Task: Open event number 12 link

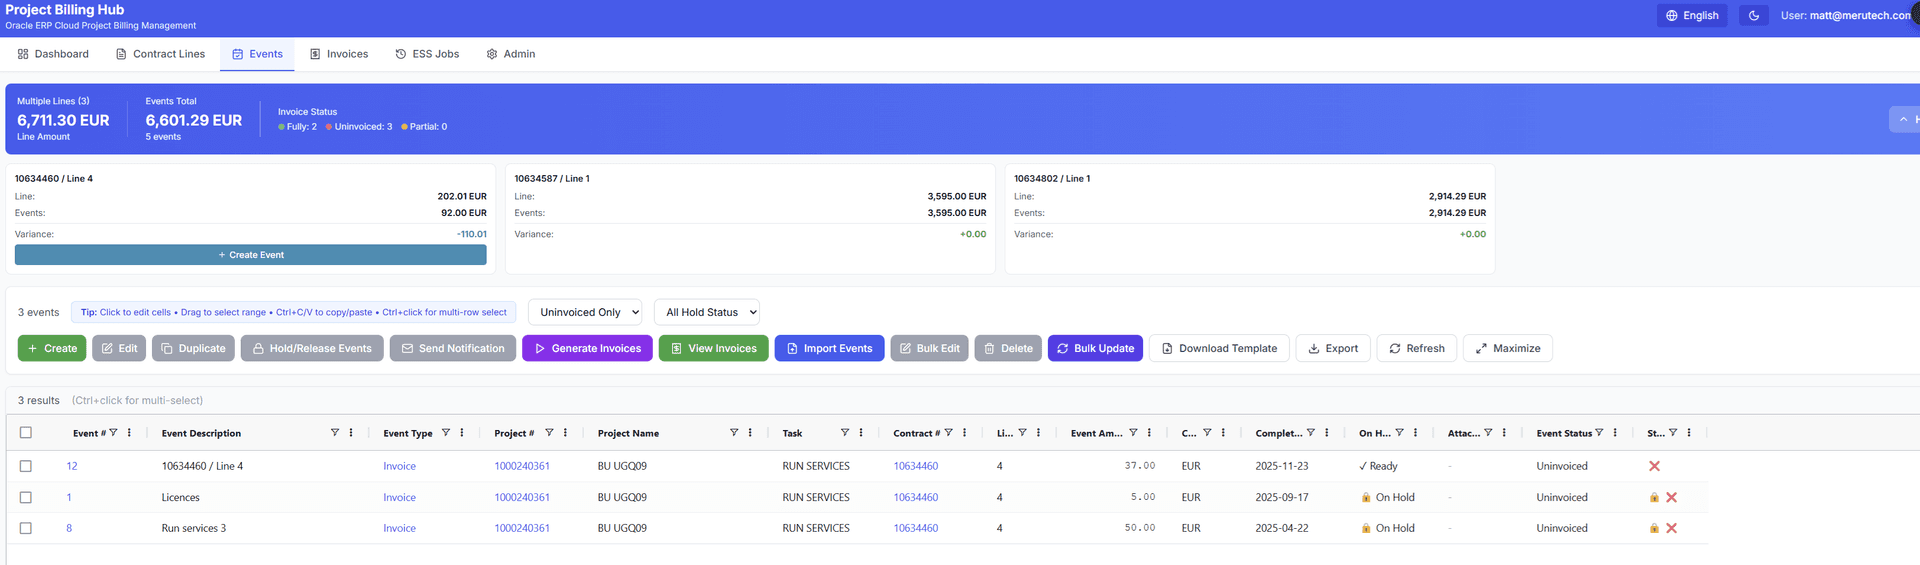Action: [72, 466]
